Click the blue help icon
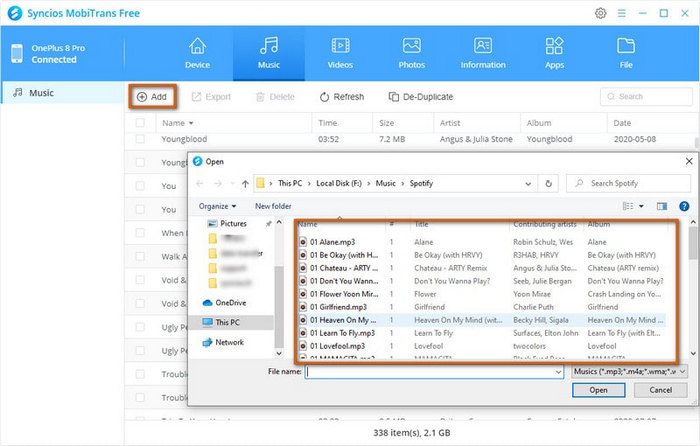 [684, 206]
